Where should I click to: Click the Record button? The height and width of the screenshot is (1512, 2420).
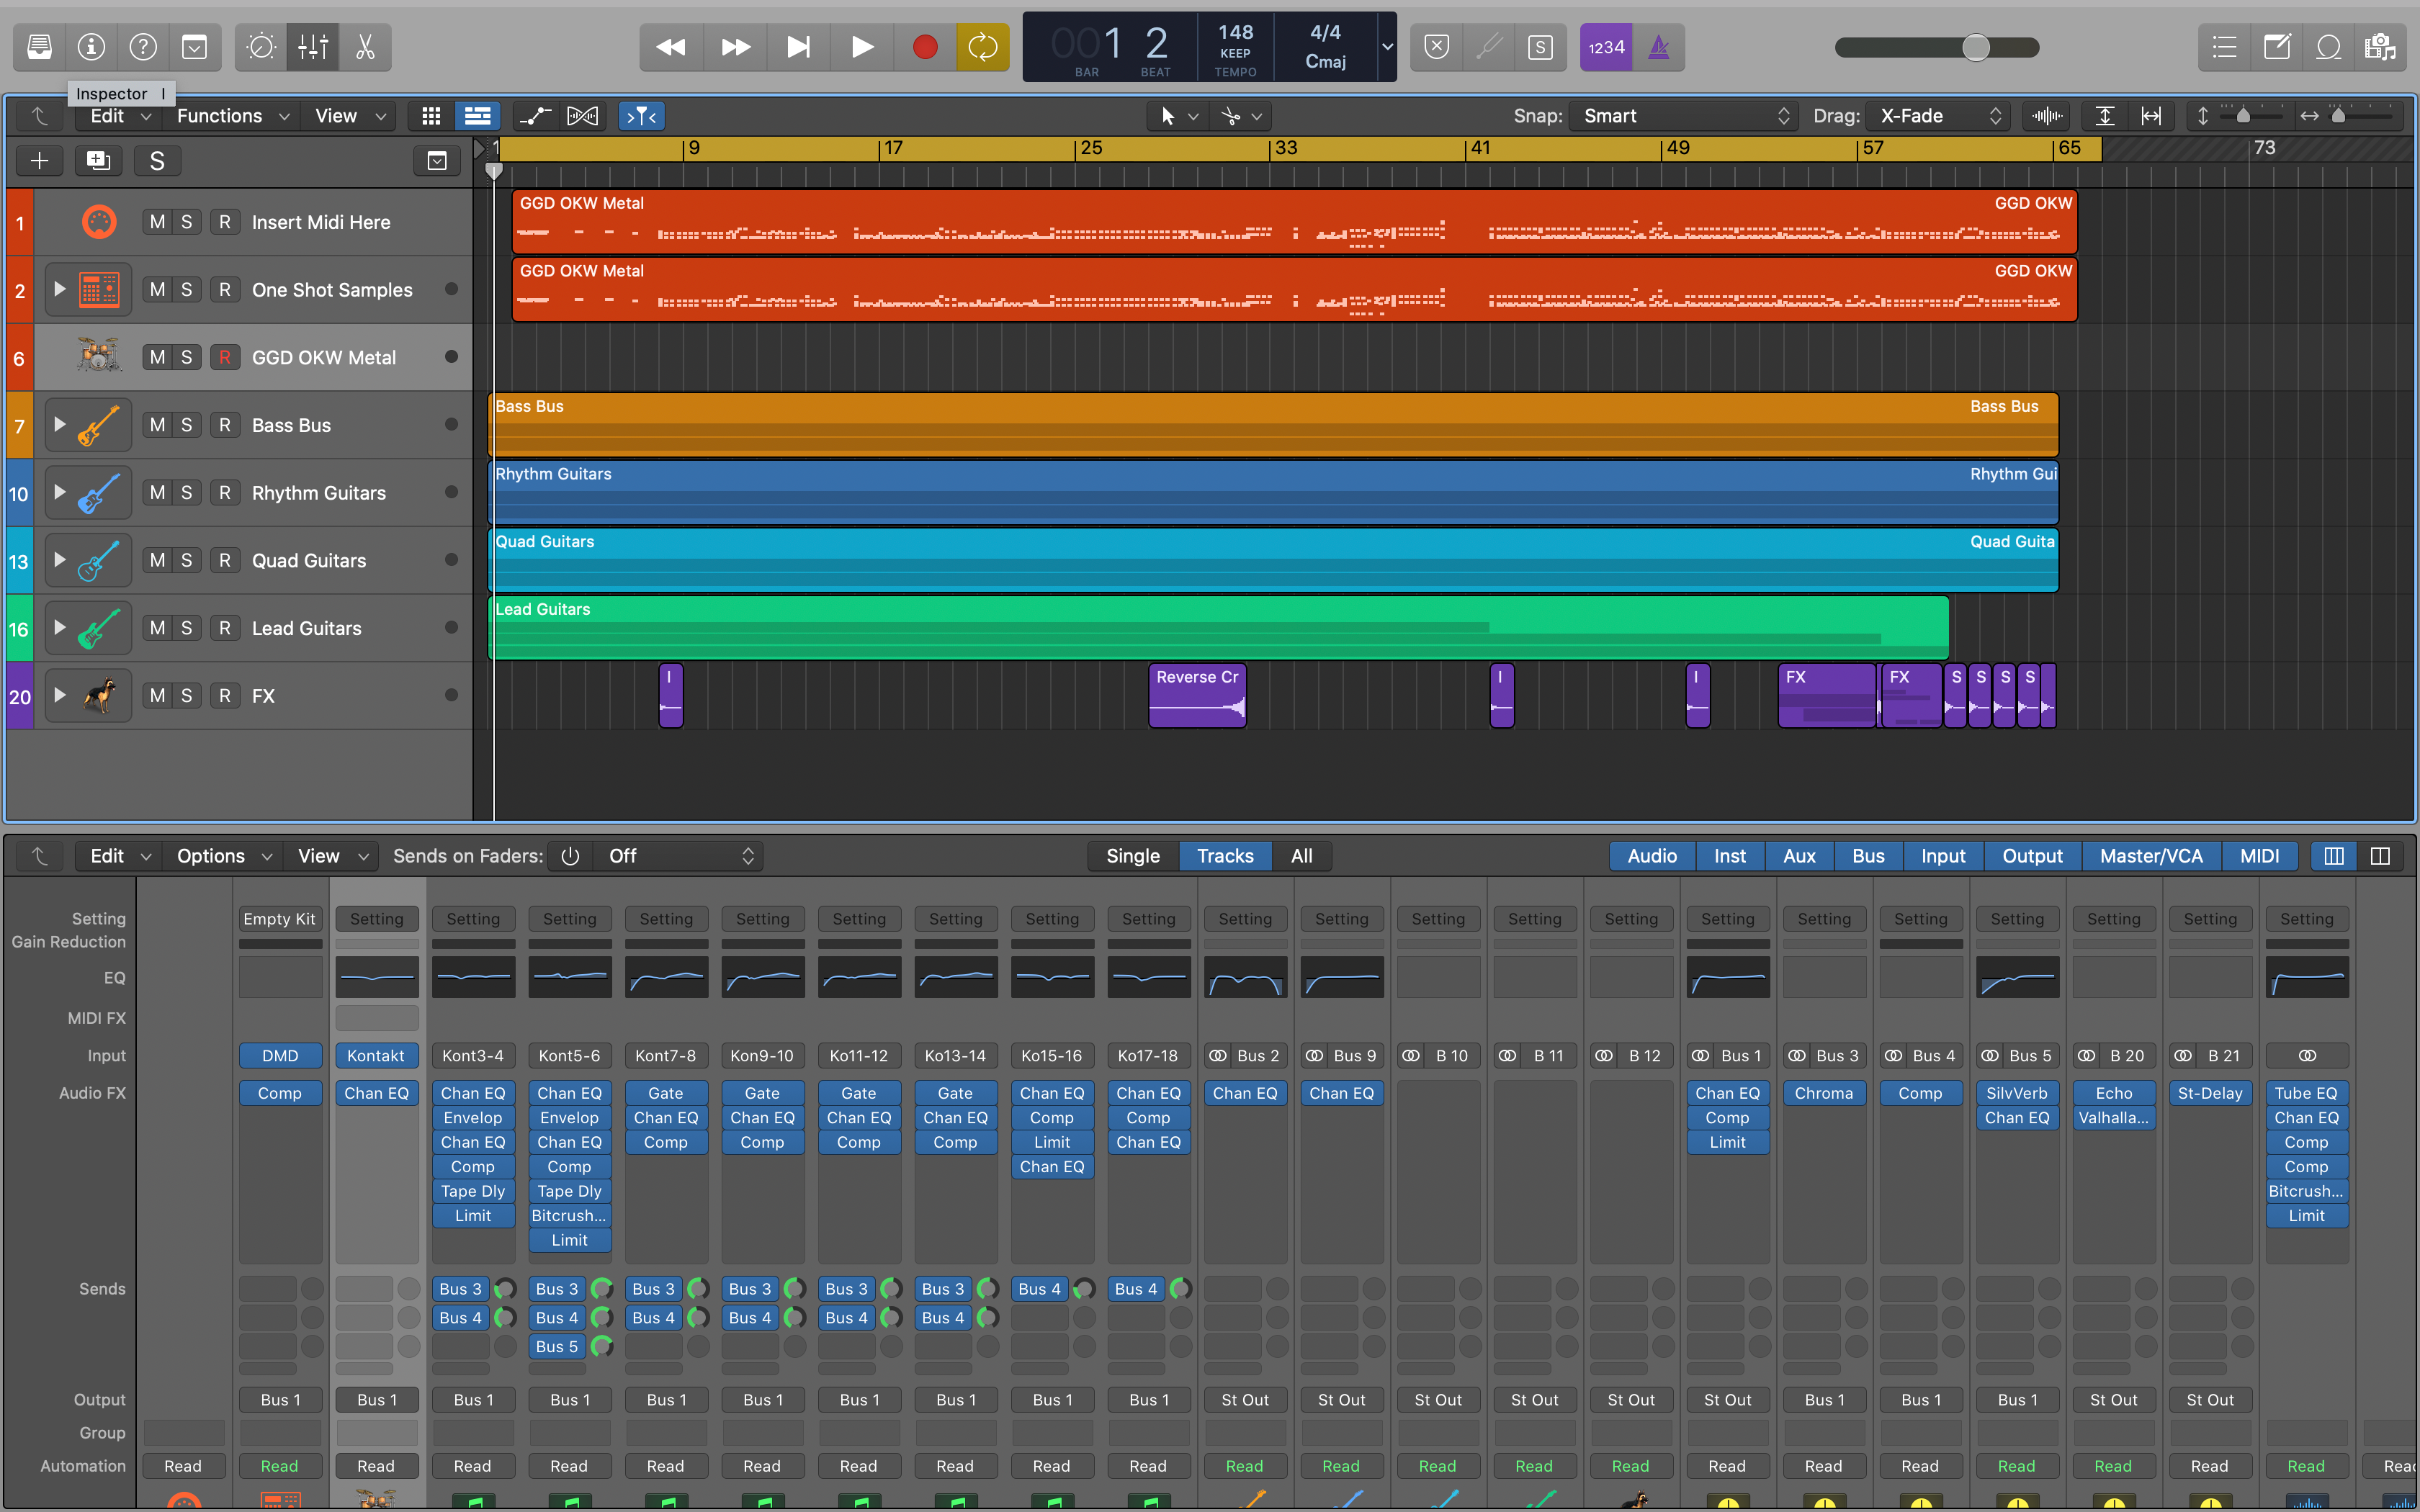click(925, 47)
